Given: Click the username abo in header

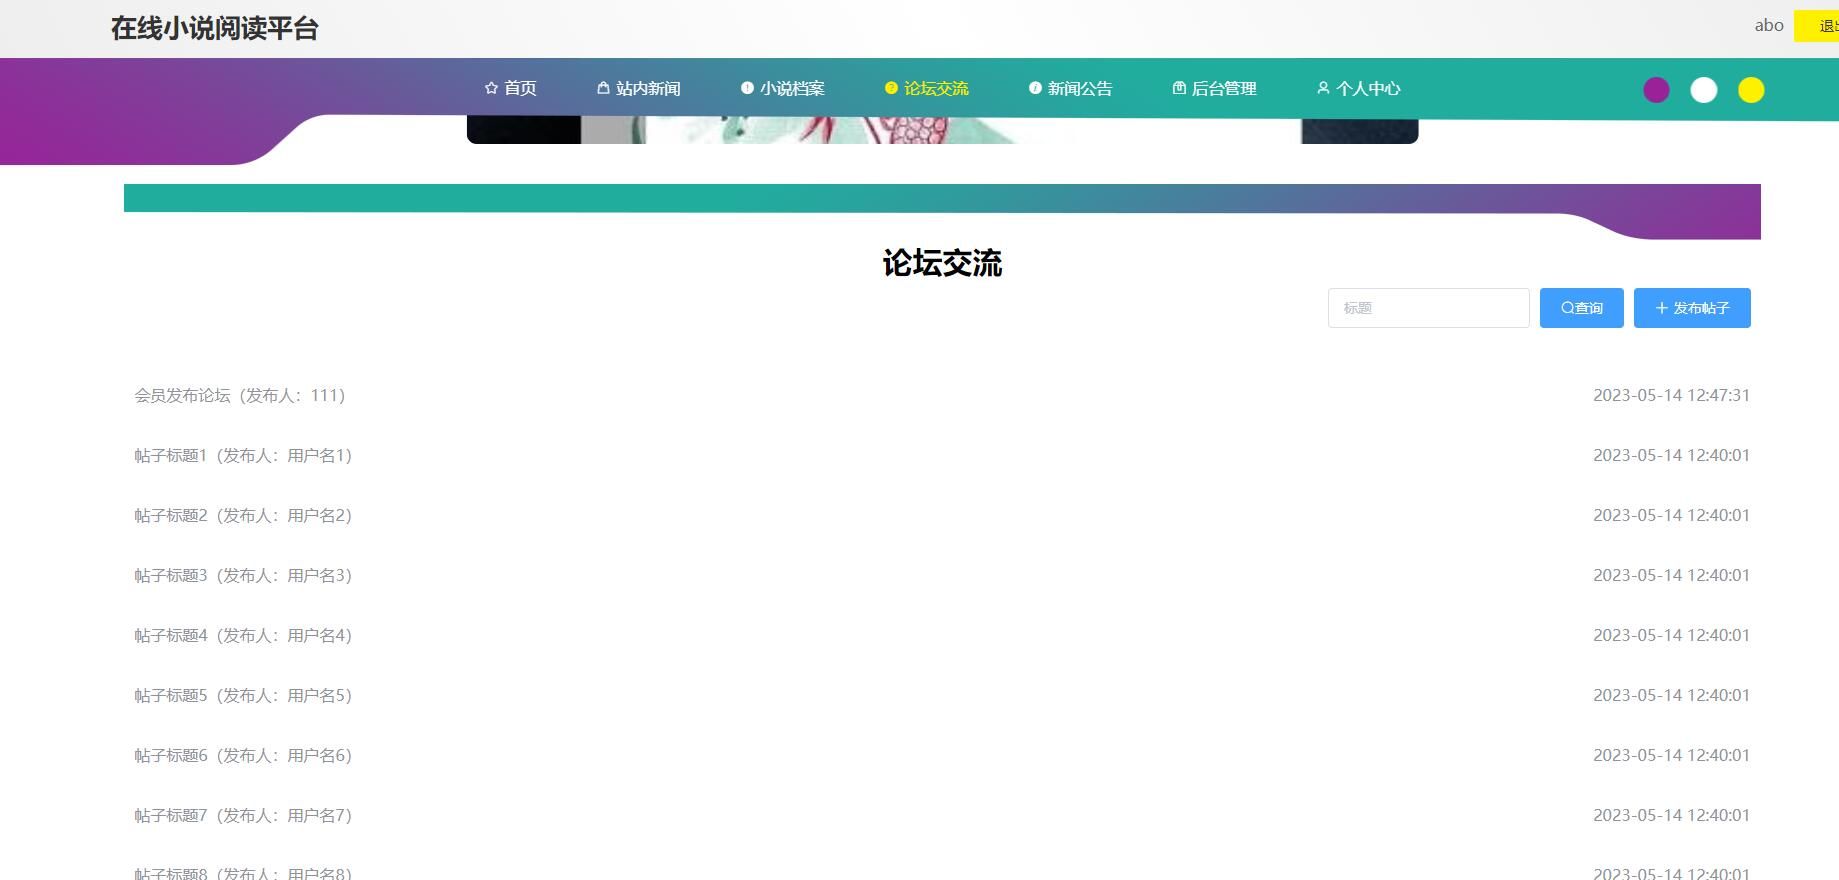Looking at the screenshot, I should pos(1769,26).
